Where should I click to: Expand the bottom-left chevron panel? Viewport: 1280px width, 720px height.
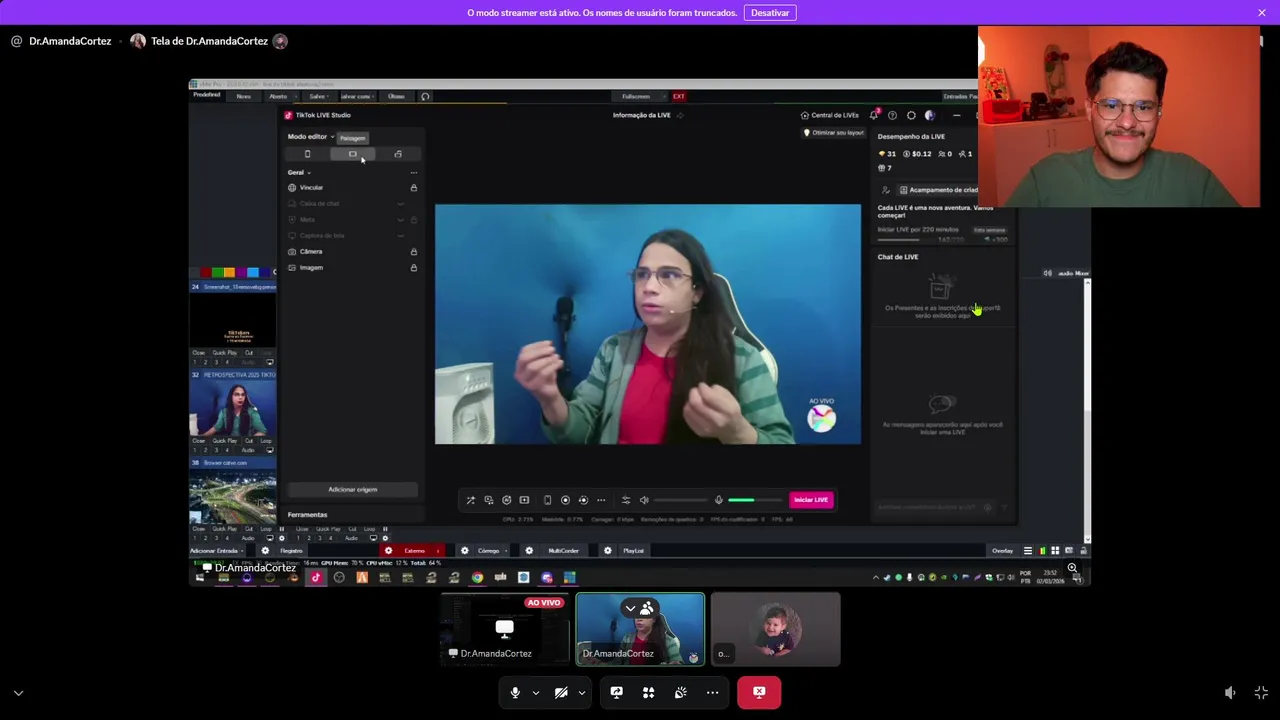pyautogui.click(x=18, y=692)
